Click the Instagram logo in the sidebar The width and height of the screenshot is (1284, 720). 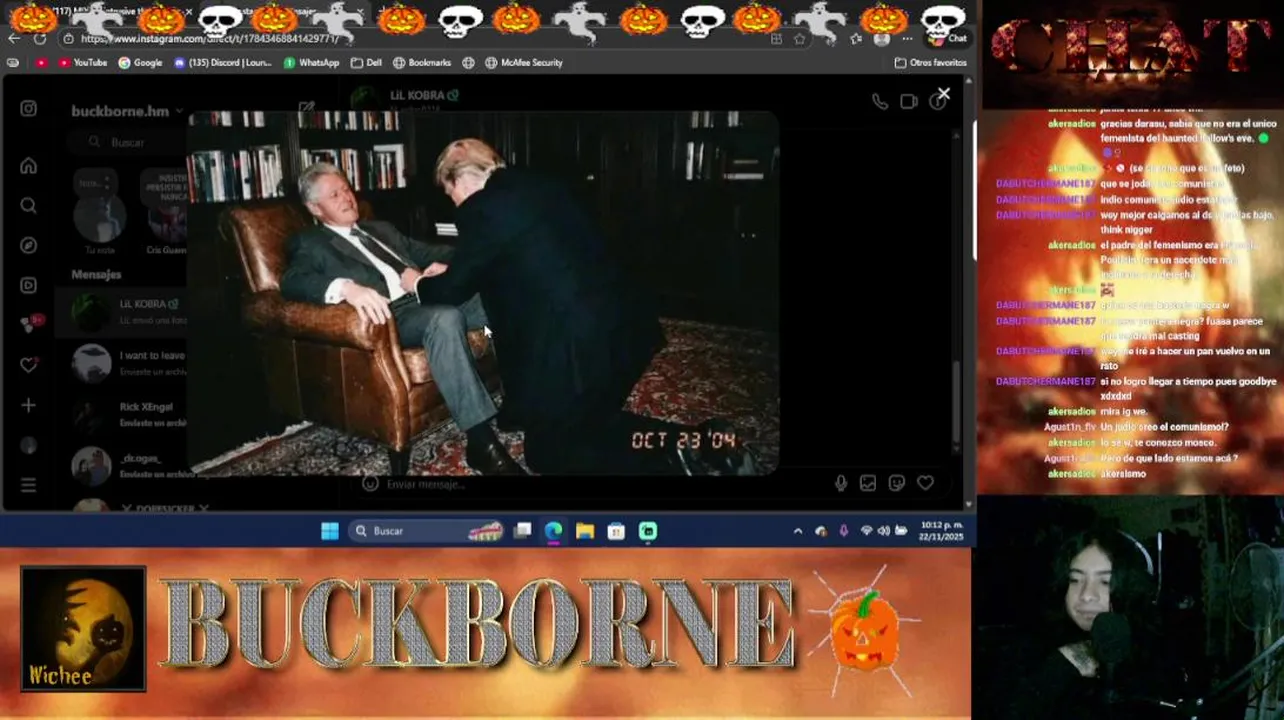point(29,109)
